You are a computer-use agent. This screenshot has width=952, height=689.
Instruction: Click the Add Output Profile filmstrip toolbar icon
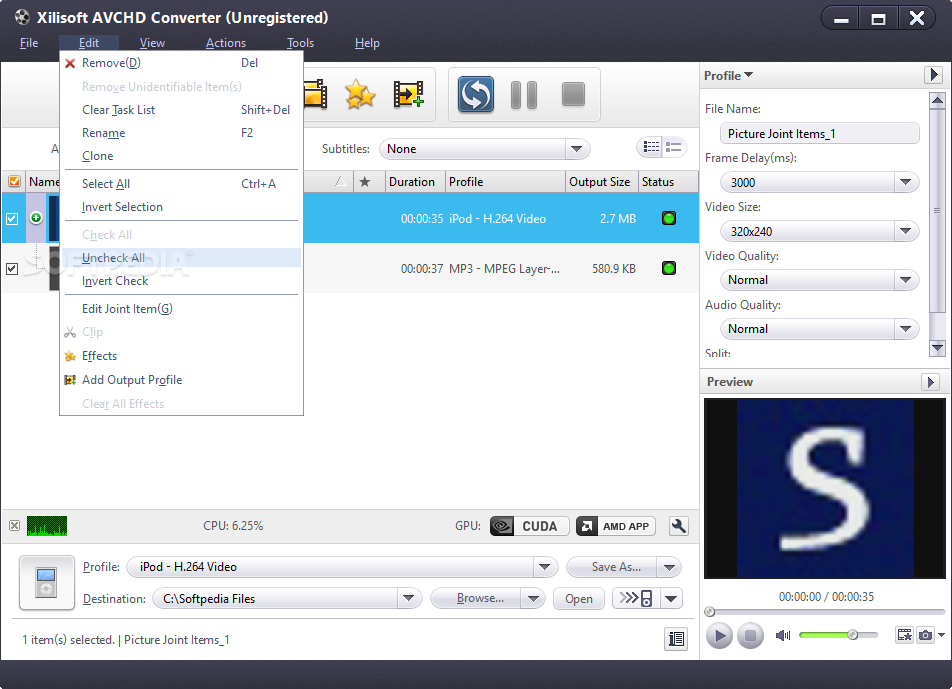click(409, 95)
